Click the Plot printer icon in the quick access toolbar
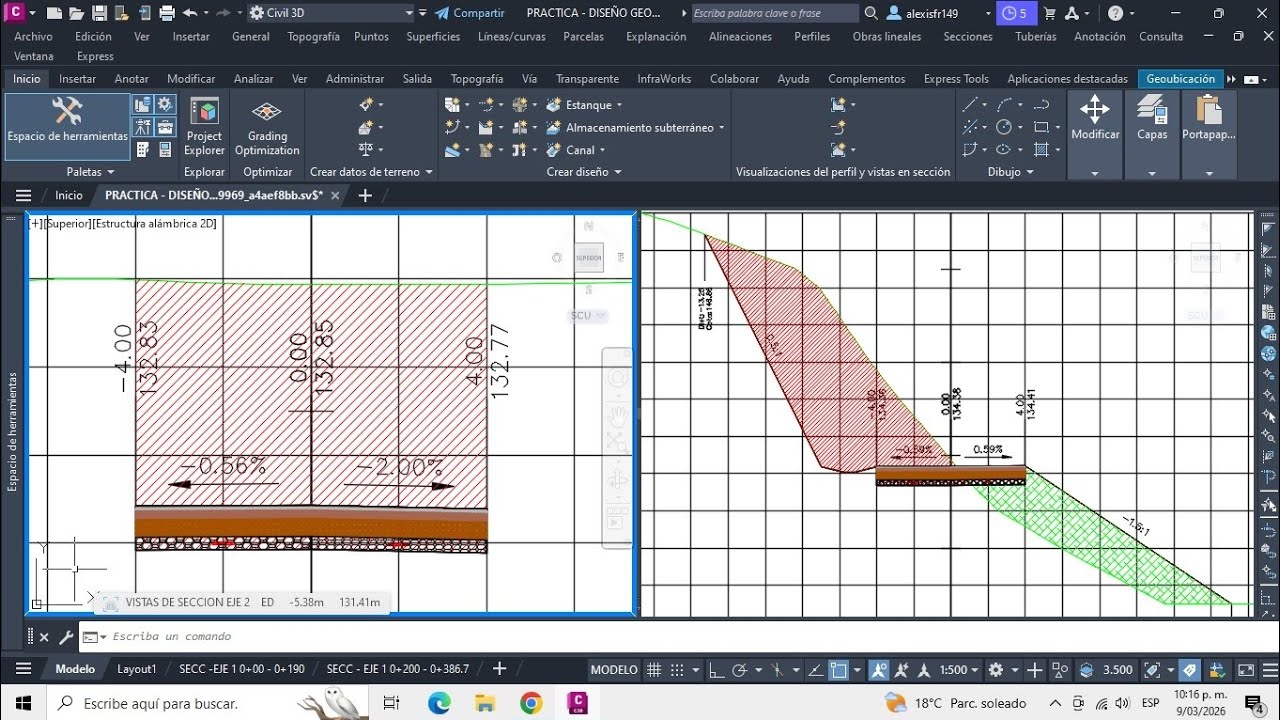This screenshot has width=1280, height=720. coord(168,13)
